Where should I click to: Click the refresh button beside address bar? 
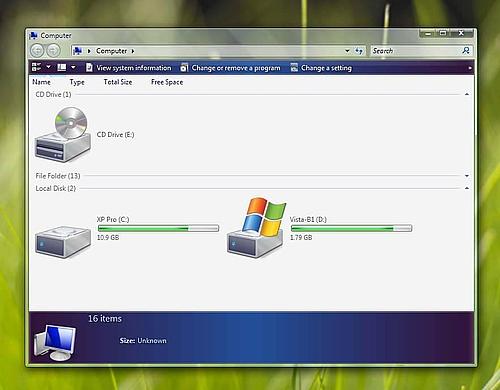click(x=359, y=51)
